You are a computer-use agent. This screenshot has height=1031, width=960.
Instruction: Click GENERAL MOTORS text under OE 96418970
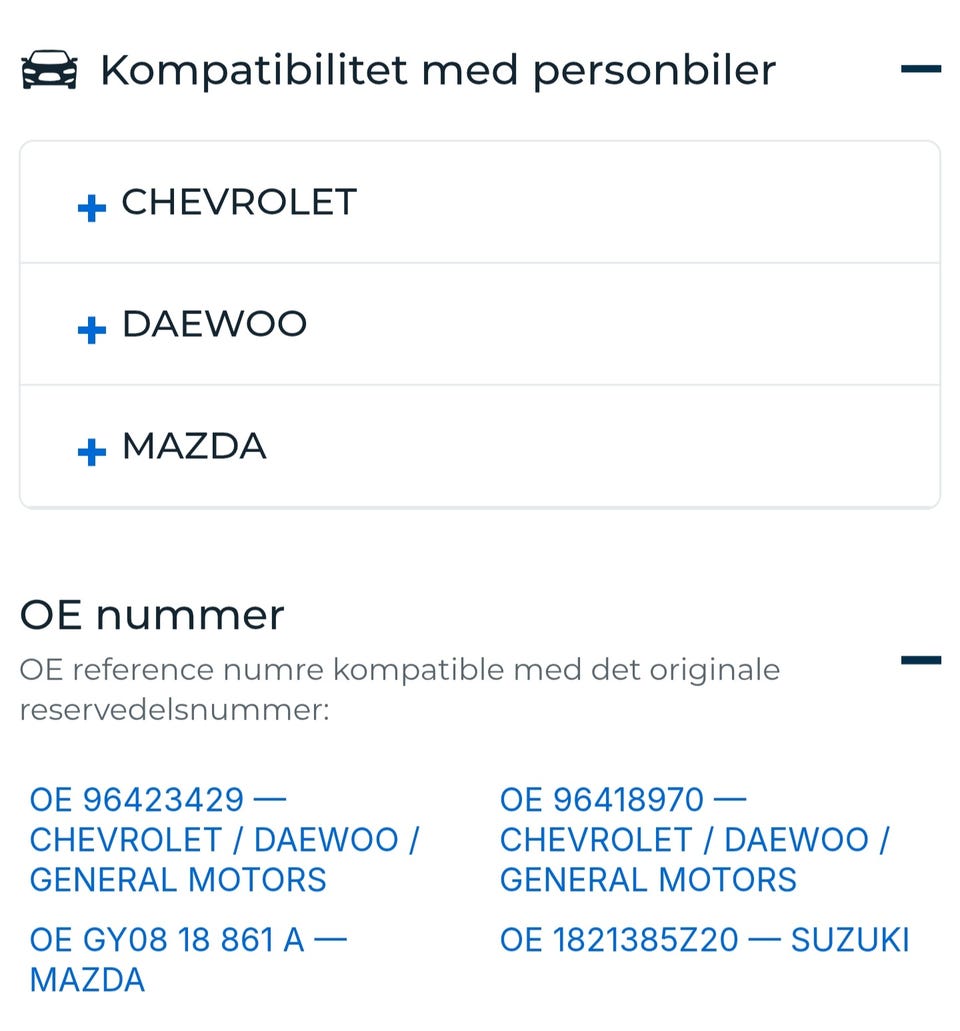[x=648, y=880]
